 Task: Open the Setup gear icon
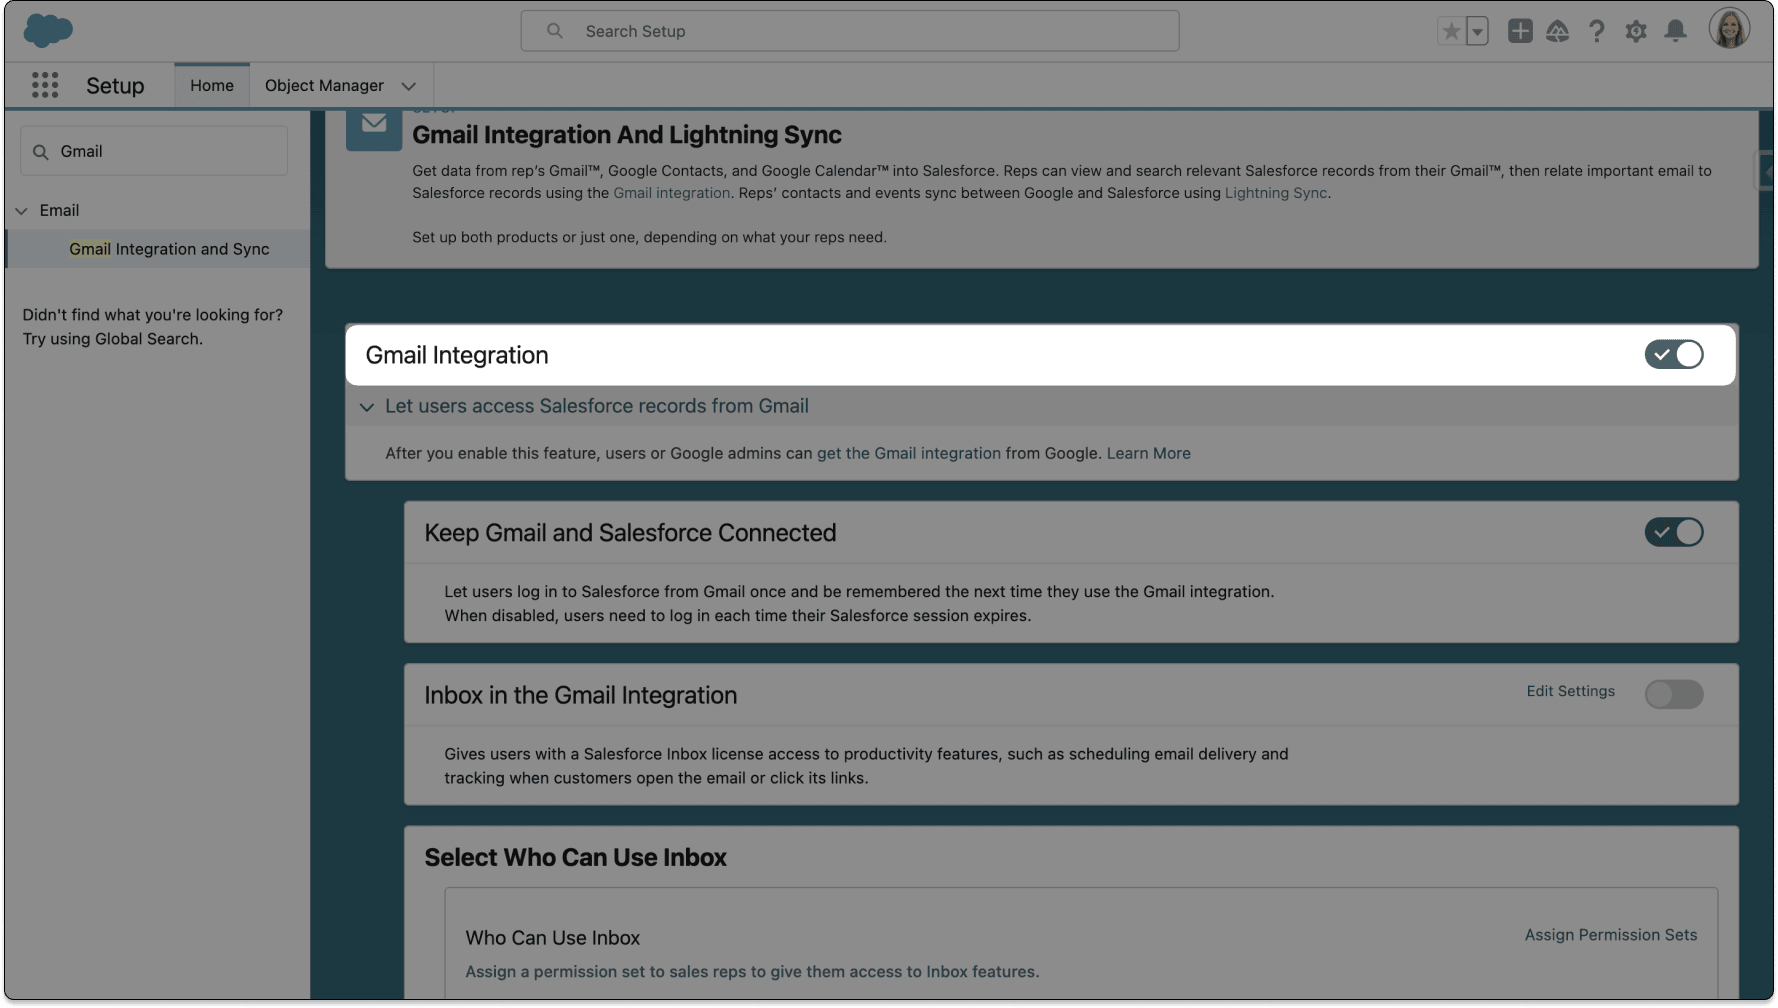tap(1636, 31)
